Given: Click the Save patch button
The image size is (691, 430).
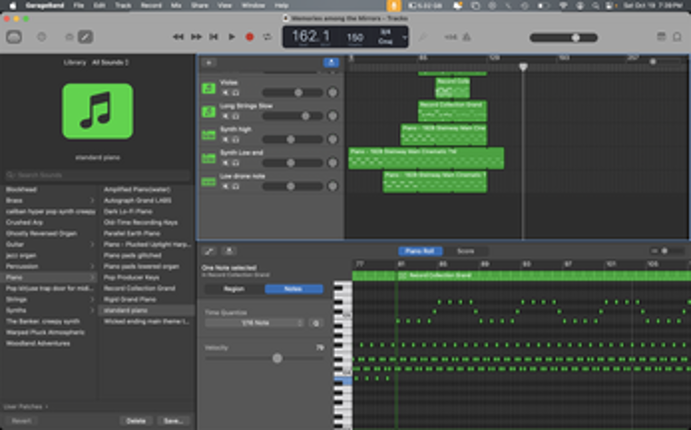Looking at the screenshot, I should coord(173,421).
